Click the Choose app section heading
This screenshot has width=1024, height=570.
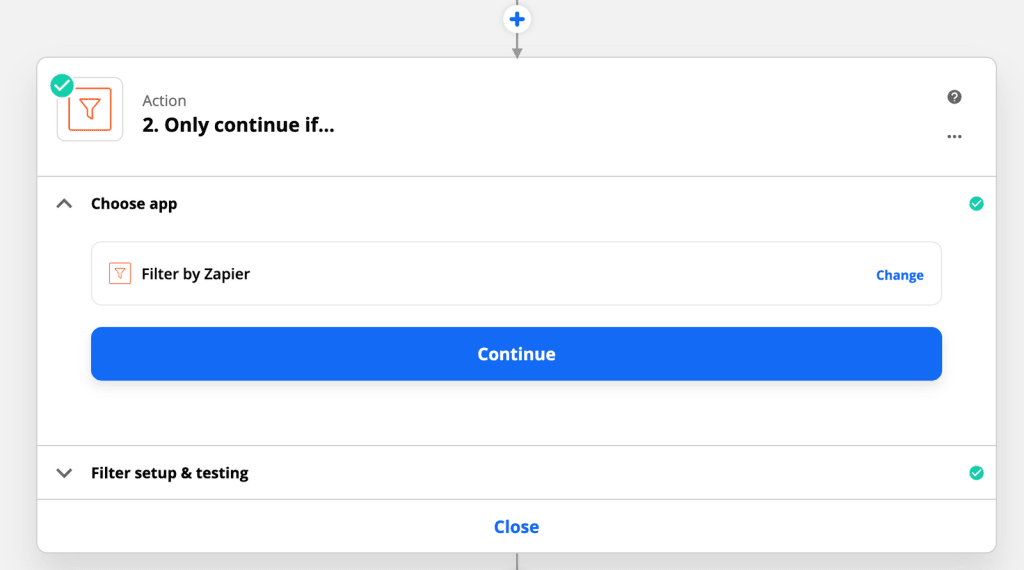pyautogui.click(x=134, y=204)
